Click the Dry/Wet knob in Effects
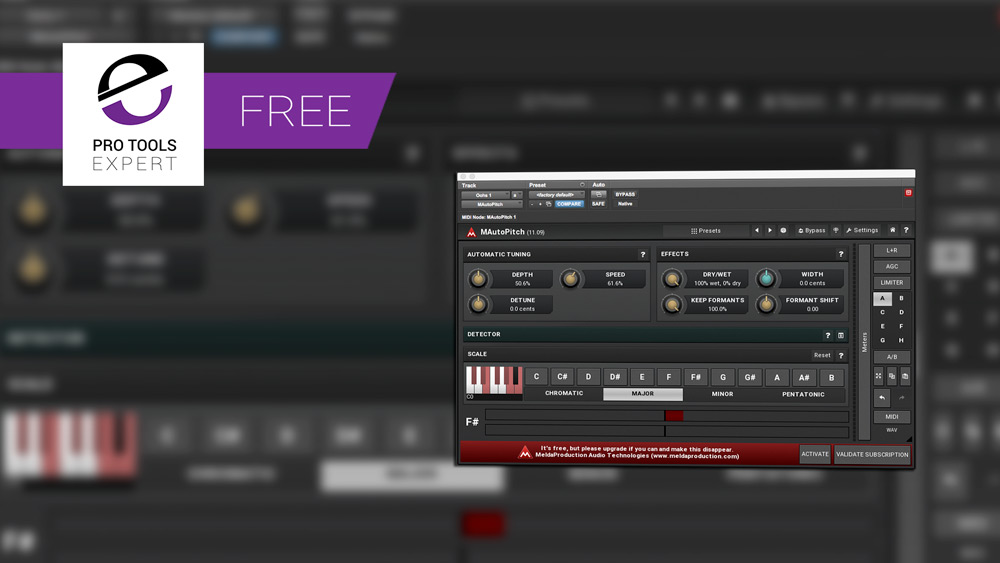The image size is (1000, 563). click(x=672, y=279)
